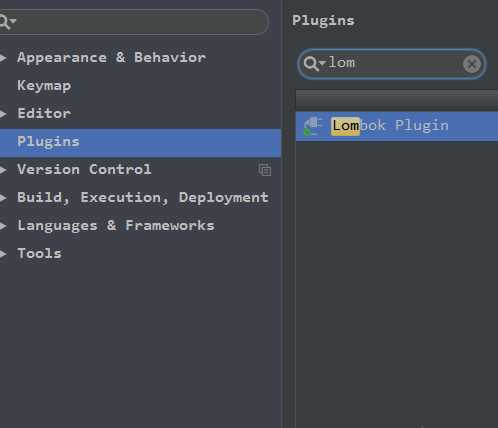Click the Lombok Plugin icon
498x428 pixels.
coord(313,126)
